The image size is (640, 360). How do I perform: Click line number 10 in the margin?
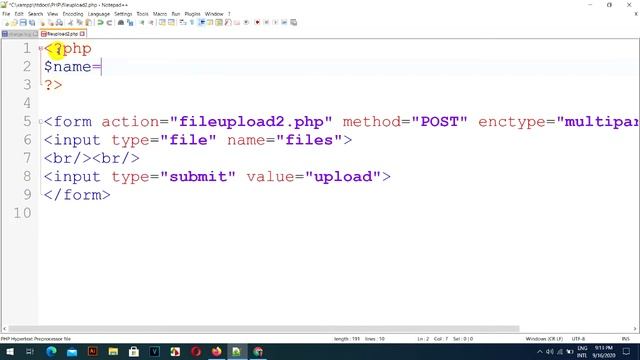[22, 213]
